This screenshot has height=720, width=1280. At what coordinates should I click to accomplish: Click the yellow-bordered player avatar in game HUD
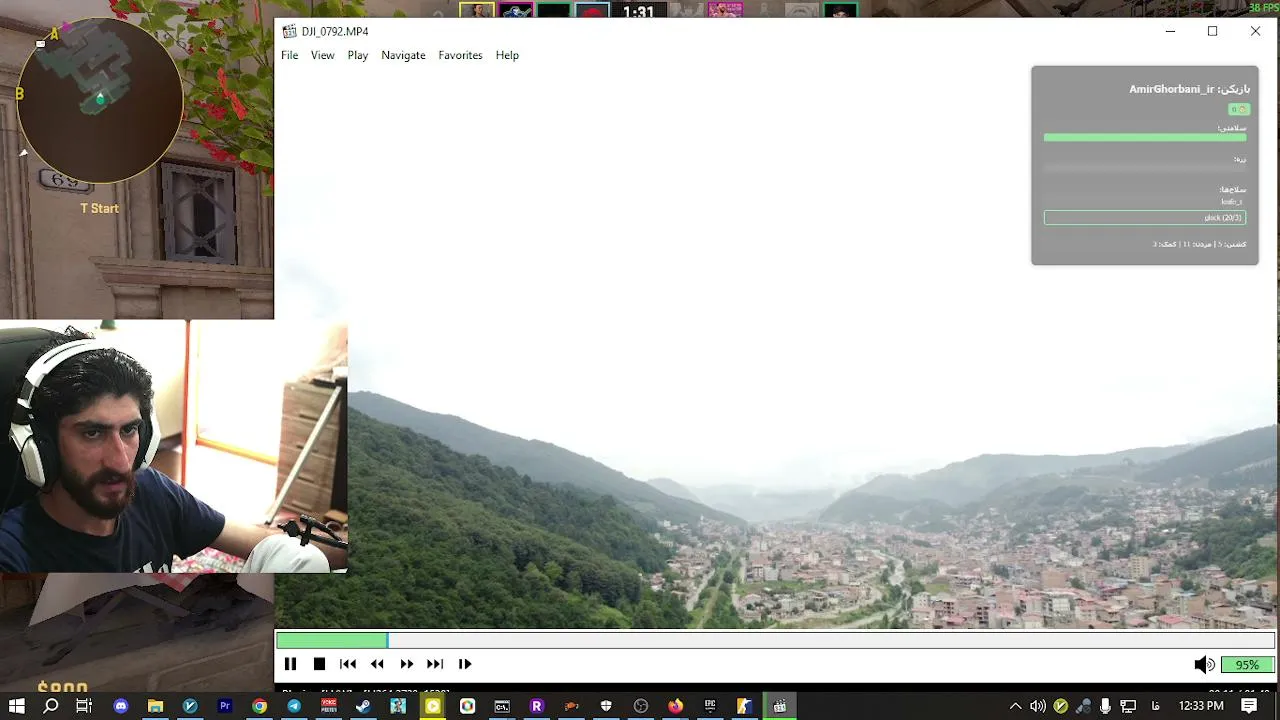pos(477,11)
